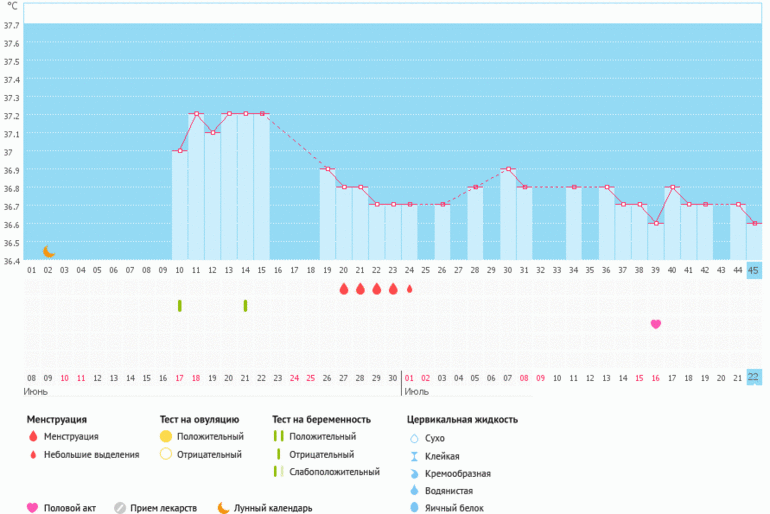Click the red July 16 date label
770x514 pixels.
pyautogui.click(x=656, y=378)
